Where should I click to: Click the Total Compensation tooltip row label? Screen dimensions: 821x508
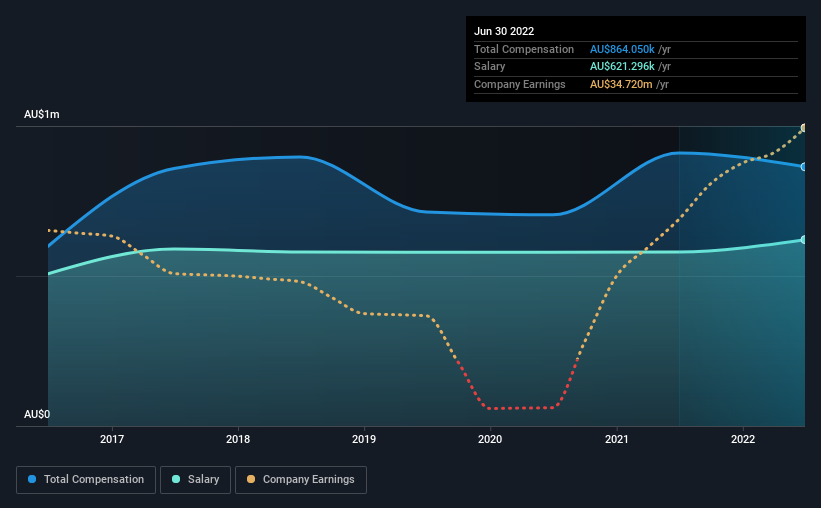[x=524, y=49]
